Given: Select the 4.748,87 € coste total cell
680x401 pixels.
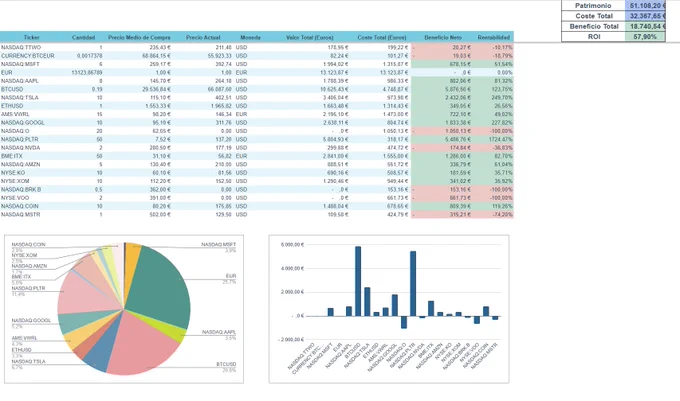Looking at the screenshot, I should tap(396, 89).
